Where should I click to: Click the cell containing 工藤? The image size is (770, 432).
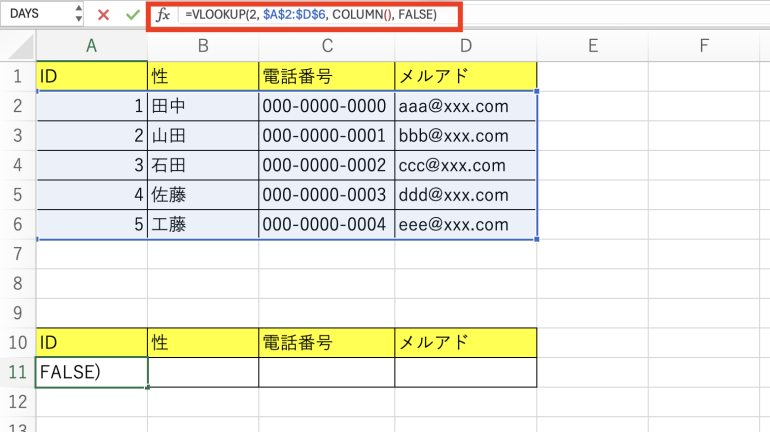tap(203, 224)
